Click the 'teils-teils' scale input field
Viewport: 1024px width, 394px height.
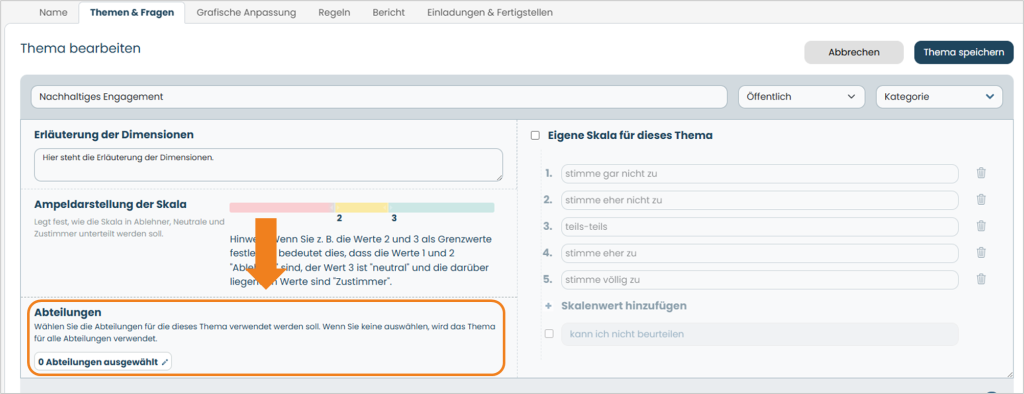[760, 227]
